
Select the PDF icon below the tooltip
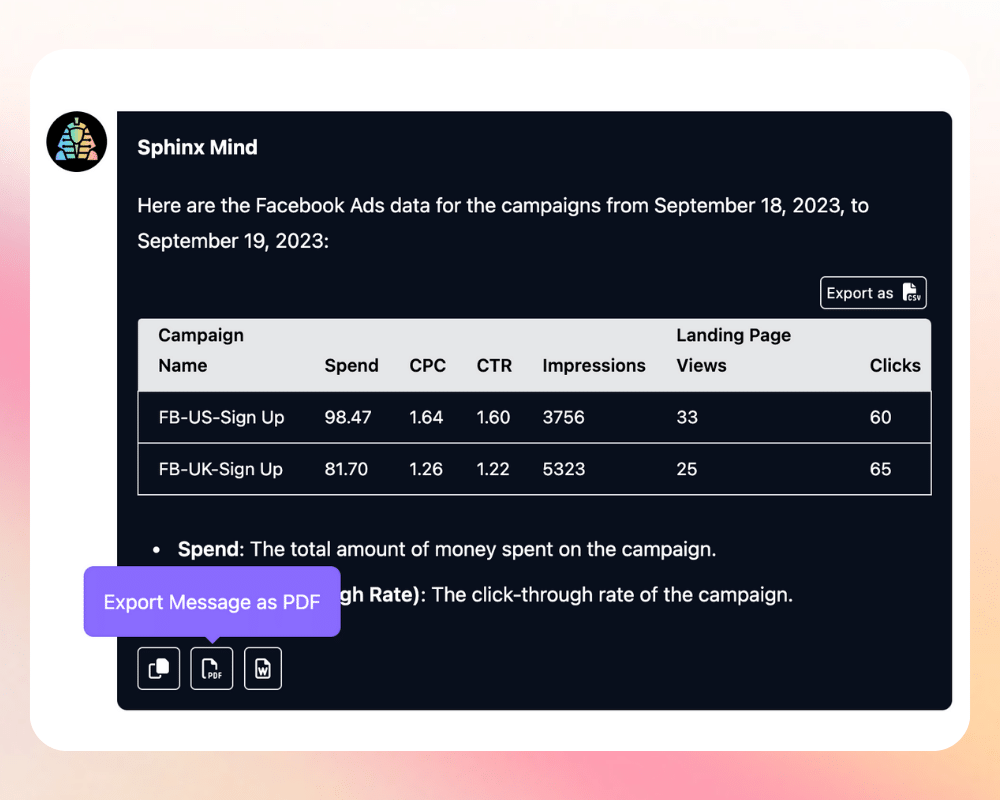coord(211,668)
